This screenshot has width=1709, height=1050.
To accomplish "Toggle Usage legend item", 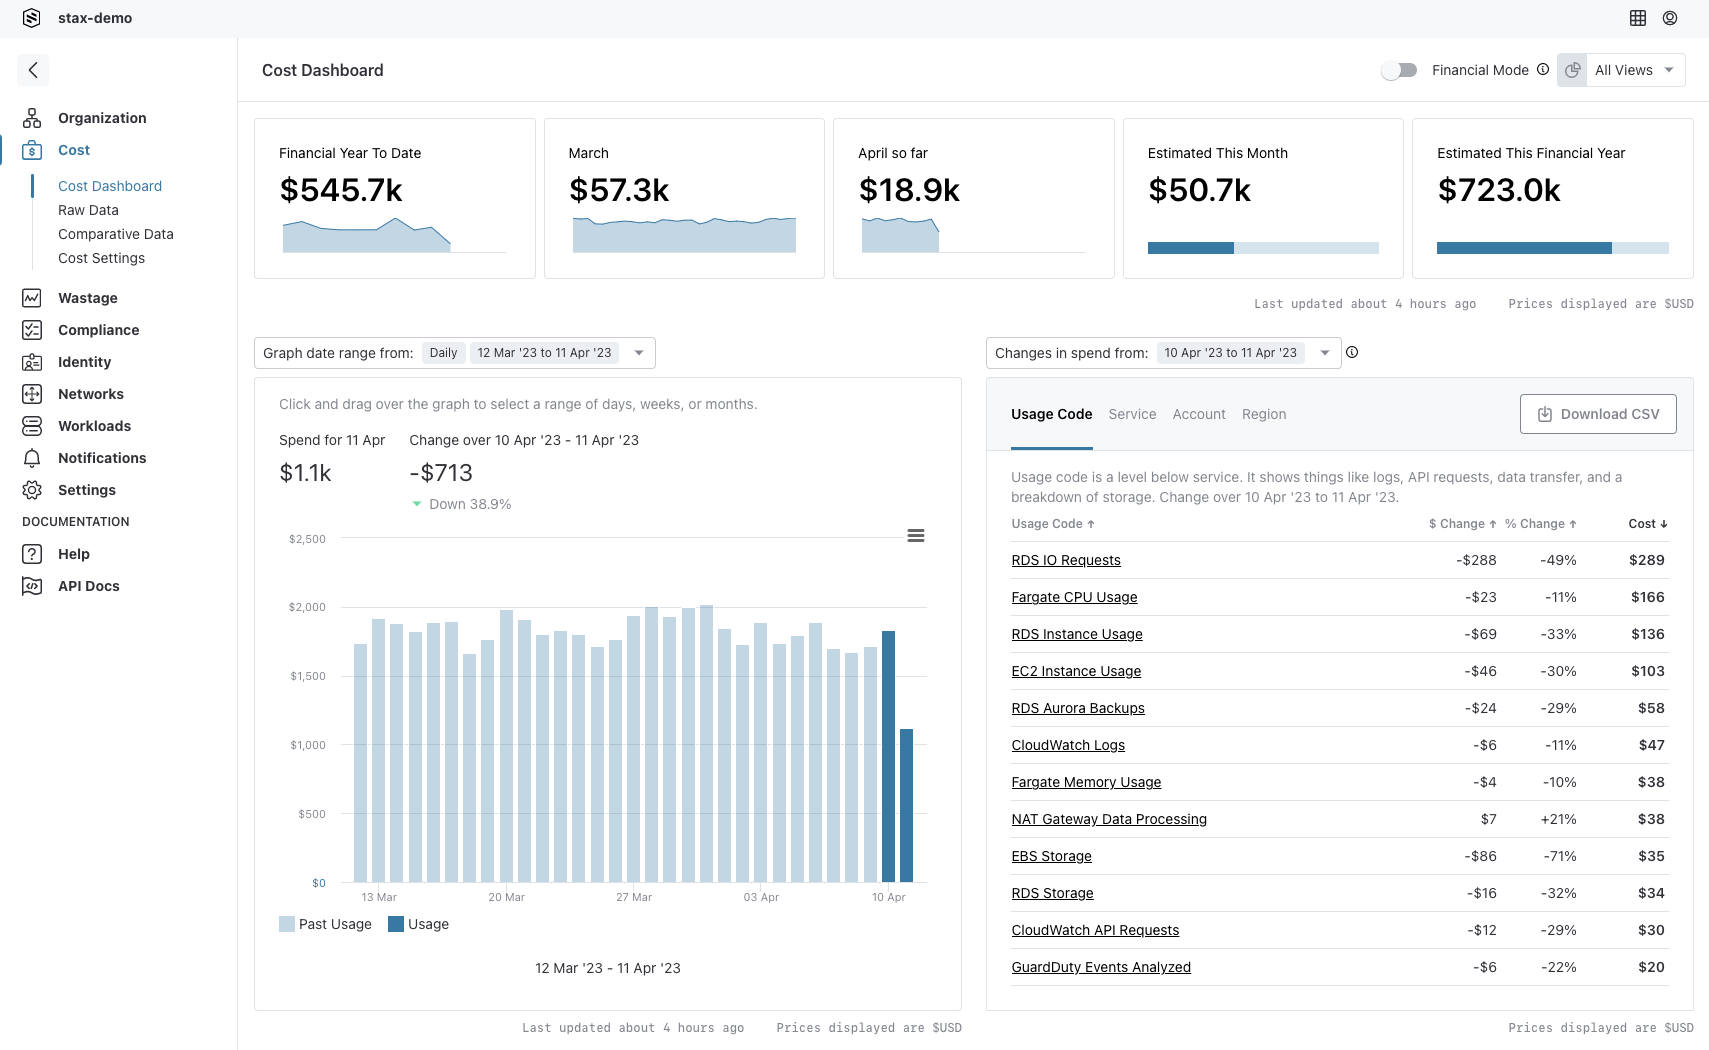I will (x=418, y=924).
